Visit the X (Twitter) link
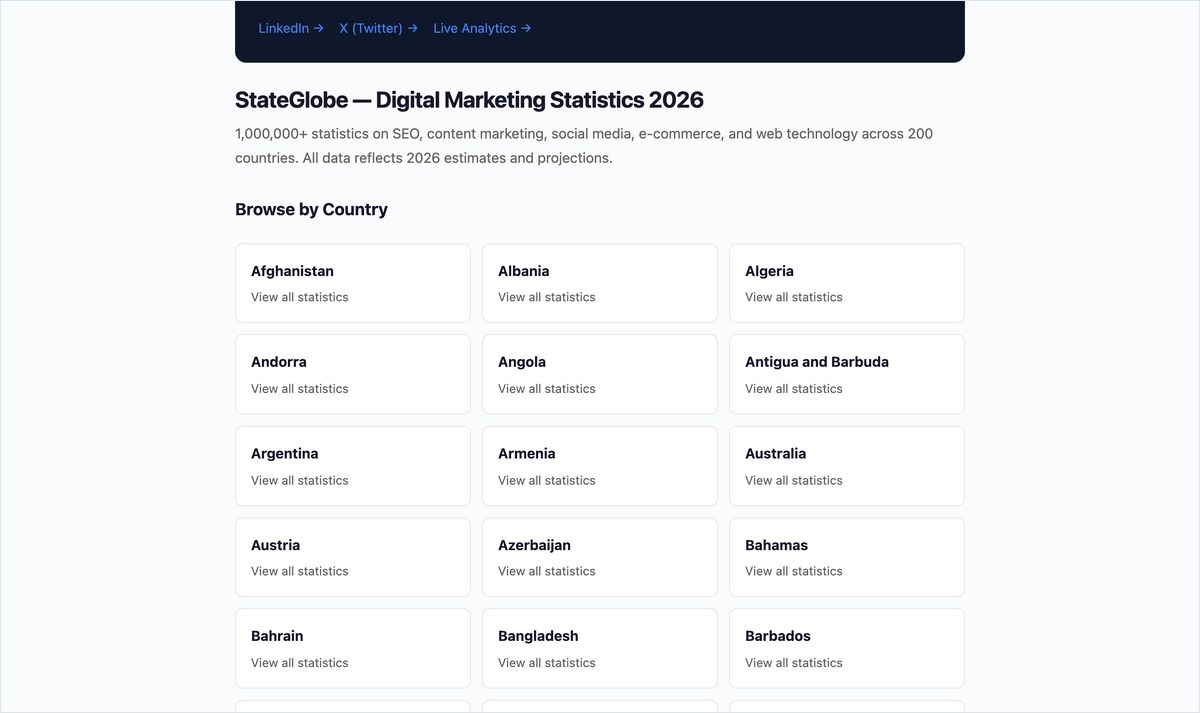1200x713 pixels. (378, 28)
